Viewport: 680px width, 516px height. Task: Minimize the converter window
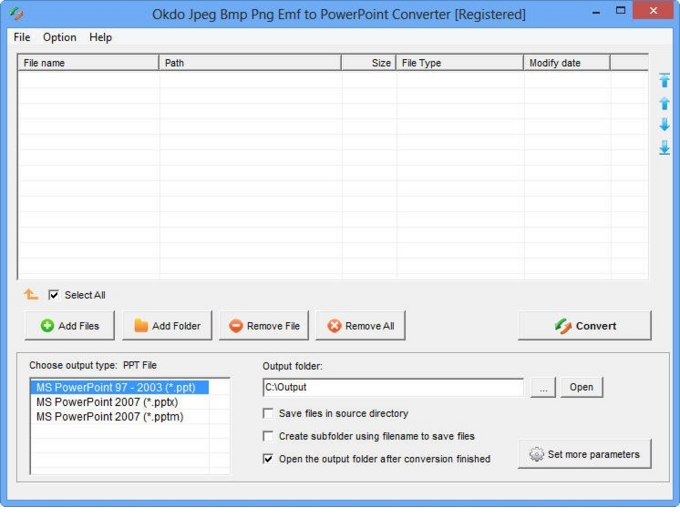(x=596, y=11)
